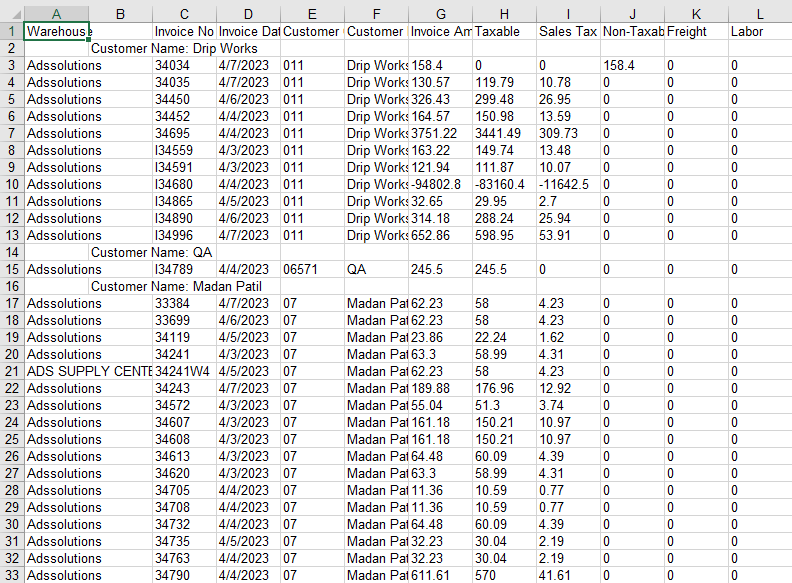Screen dimensions: 792x583
Task: Click invoice number I34789 cell
Action: pos(184,269)
